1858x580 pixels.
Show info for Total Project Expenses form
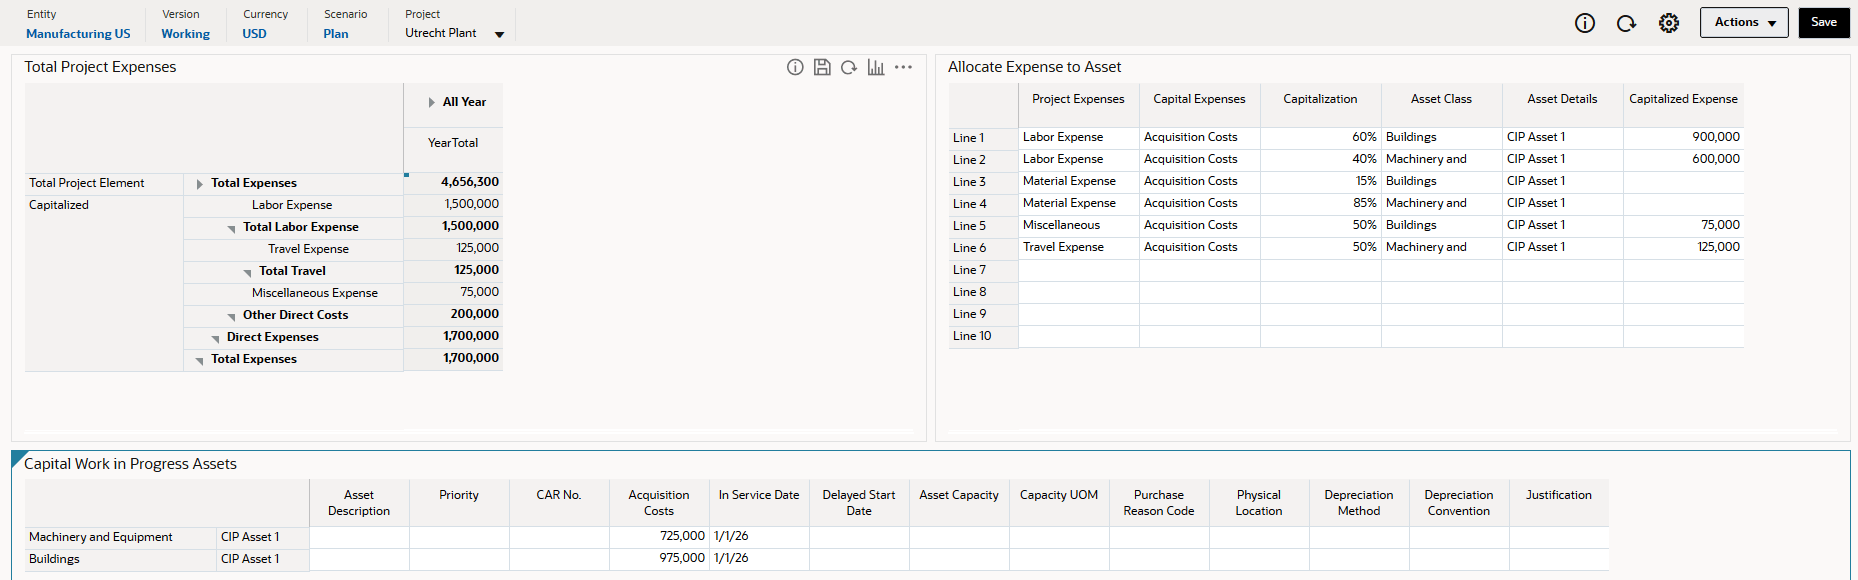click(795, 67)
